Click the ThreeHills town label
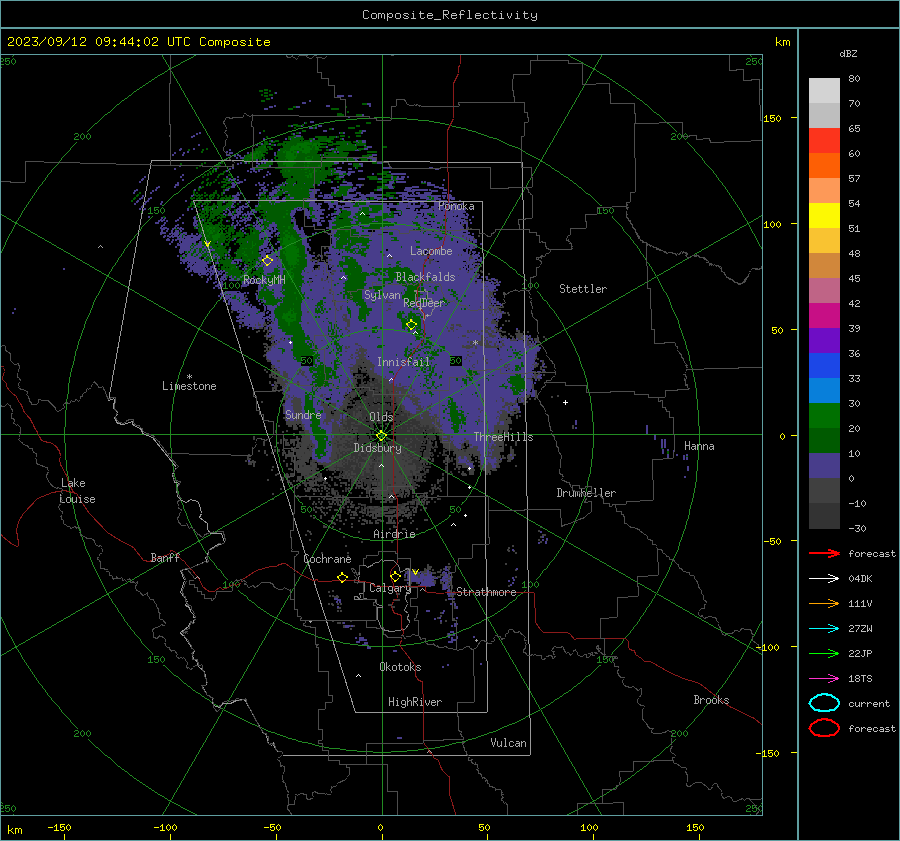 coord(503,437)
